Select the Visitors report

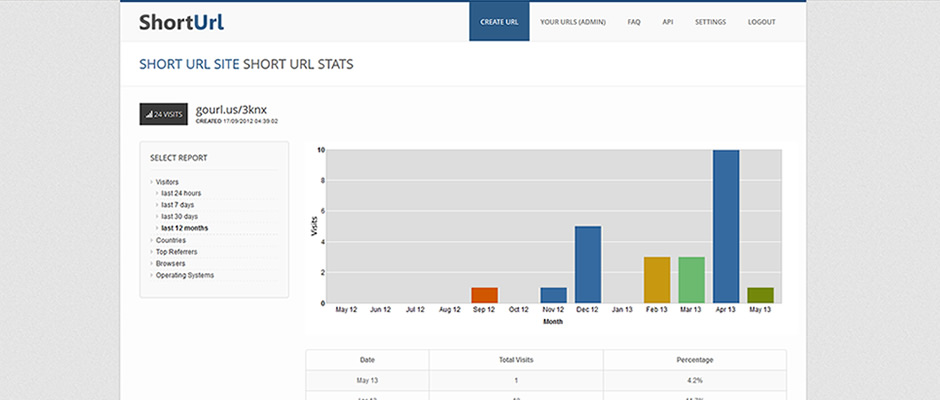click(167, 181)
